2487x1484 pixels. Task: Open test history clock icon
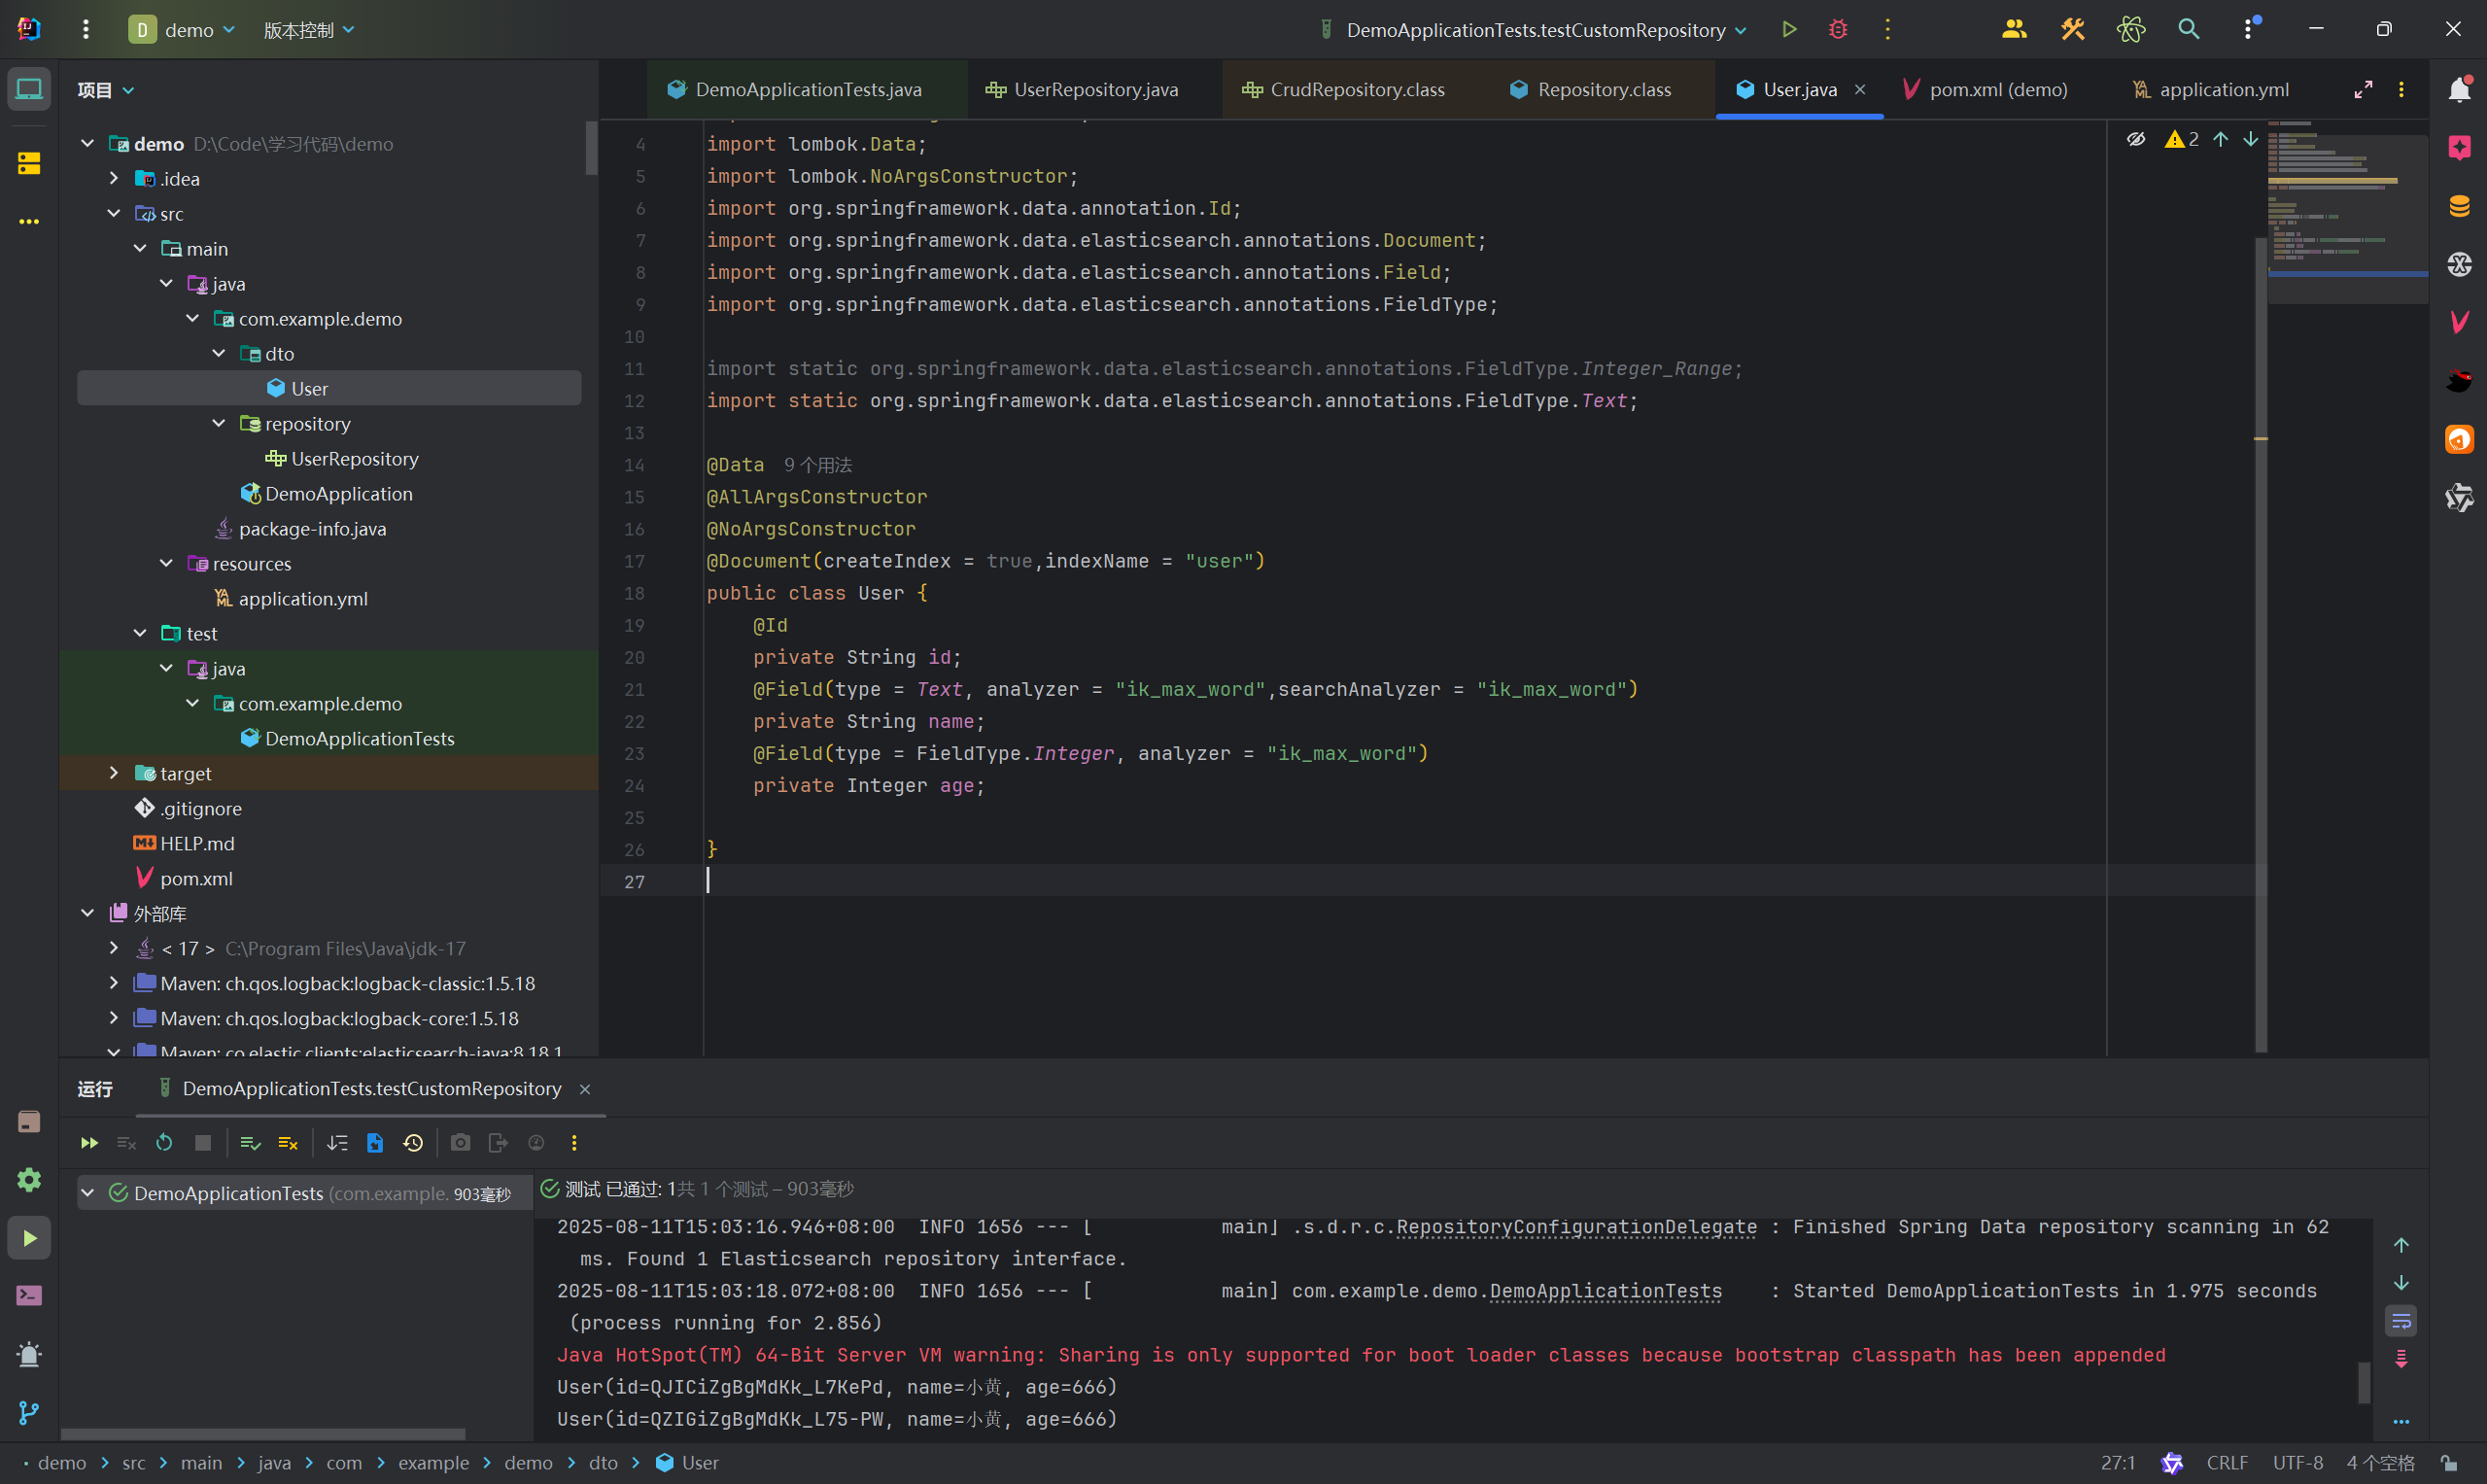click(x=413, y=1143)
